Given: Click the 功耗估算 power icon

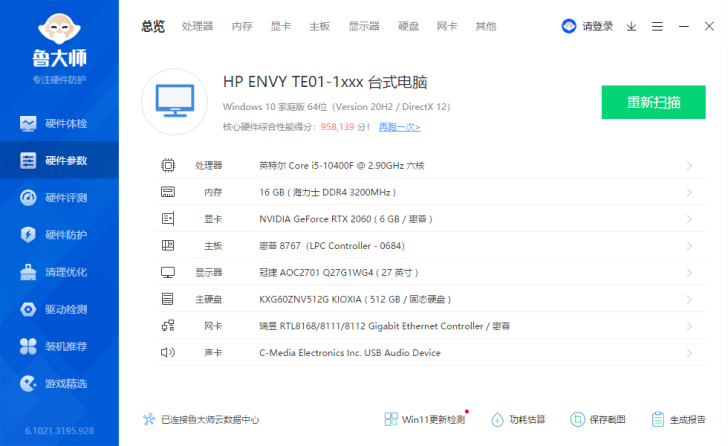Looking at the screenshot, I should (497, 420).
